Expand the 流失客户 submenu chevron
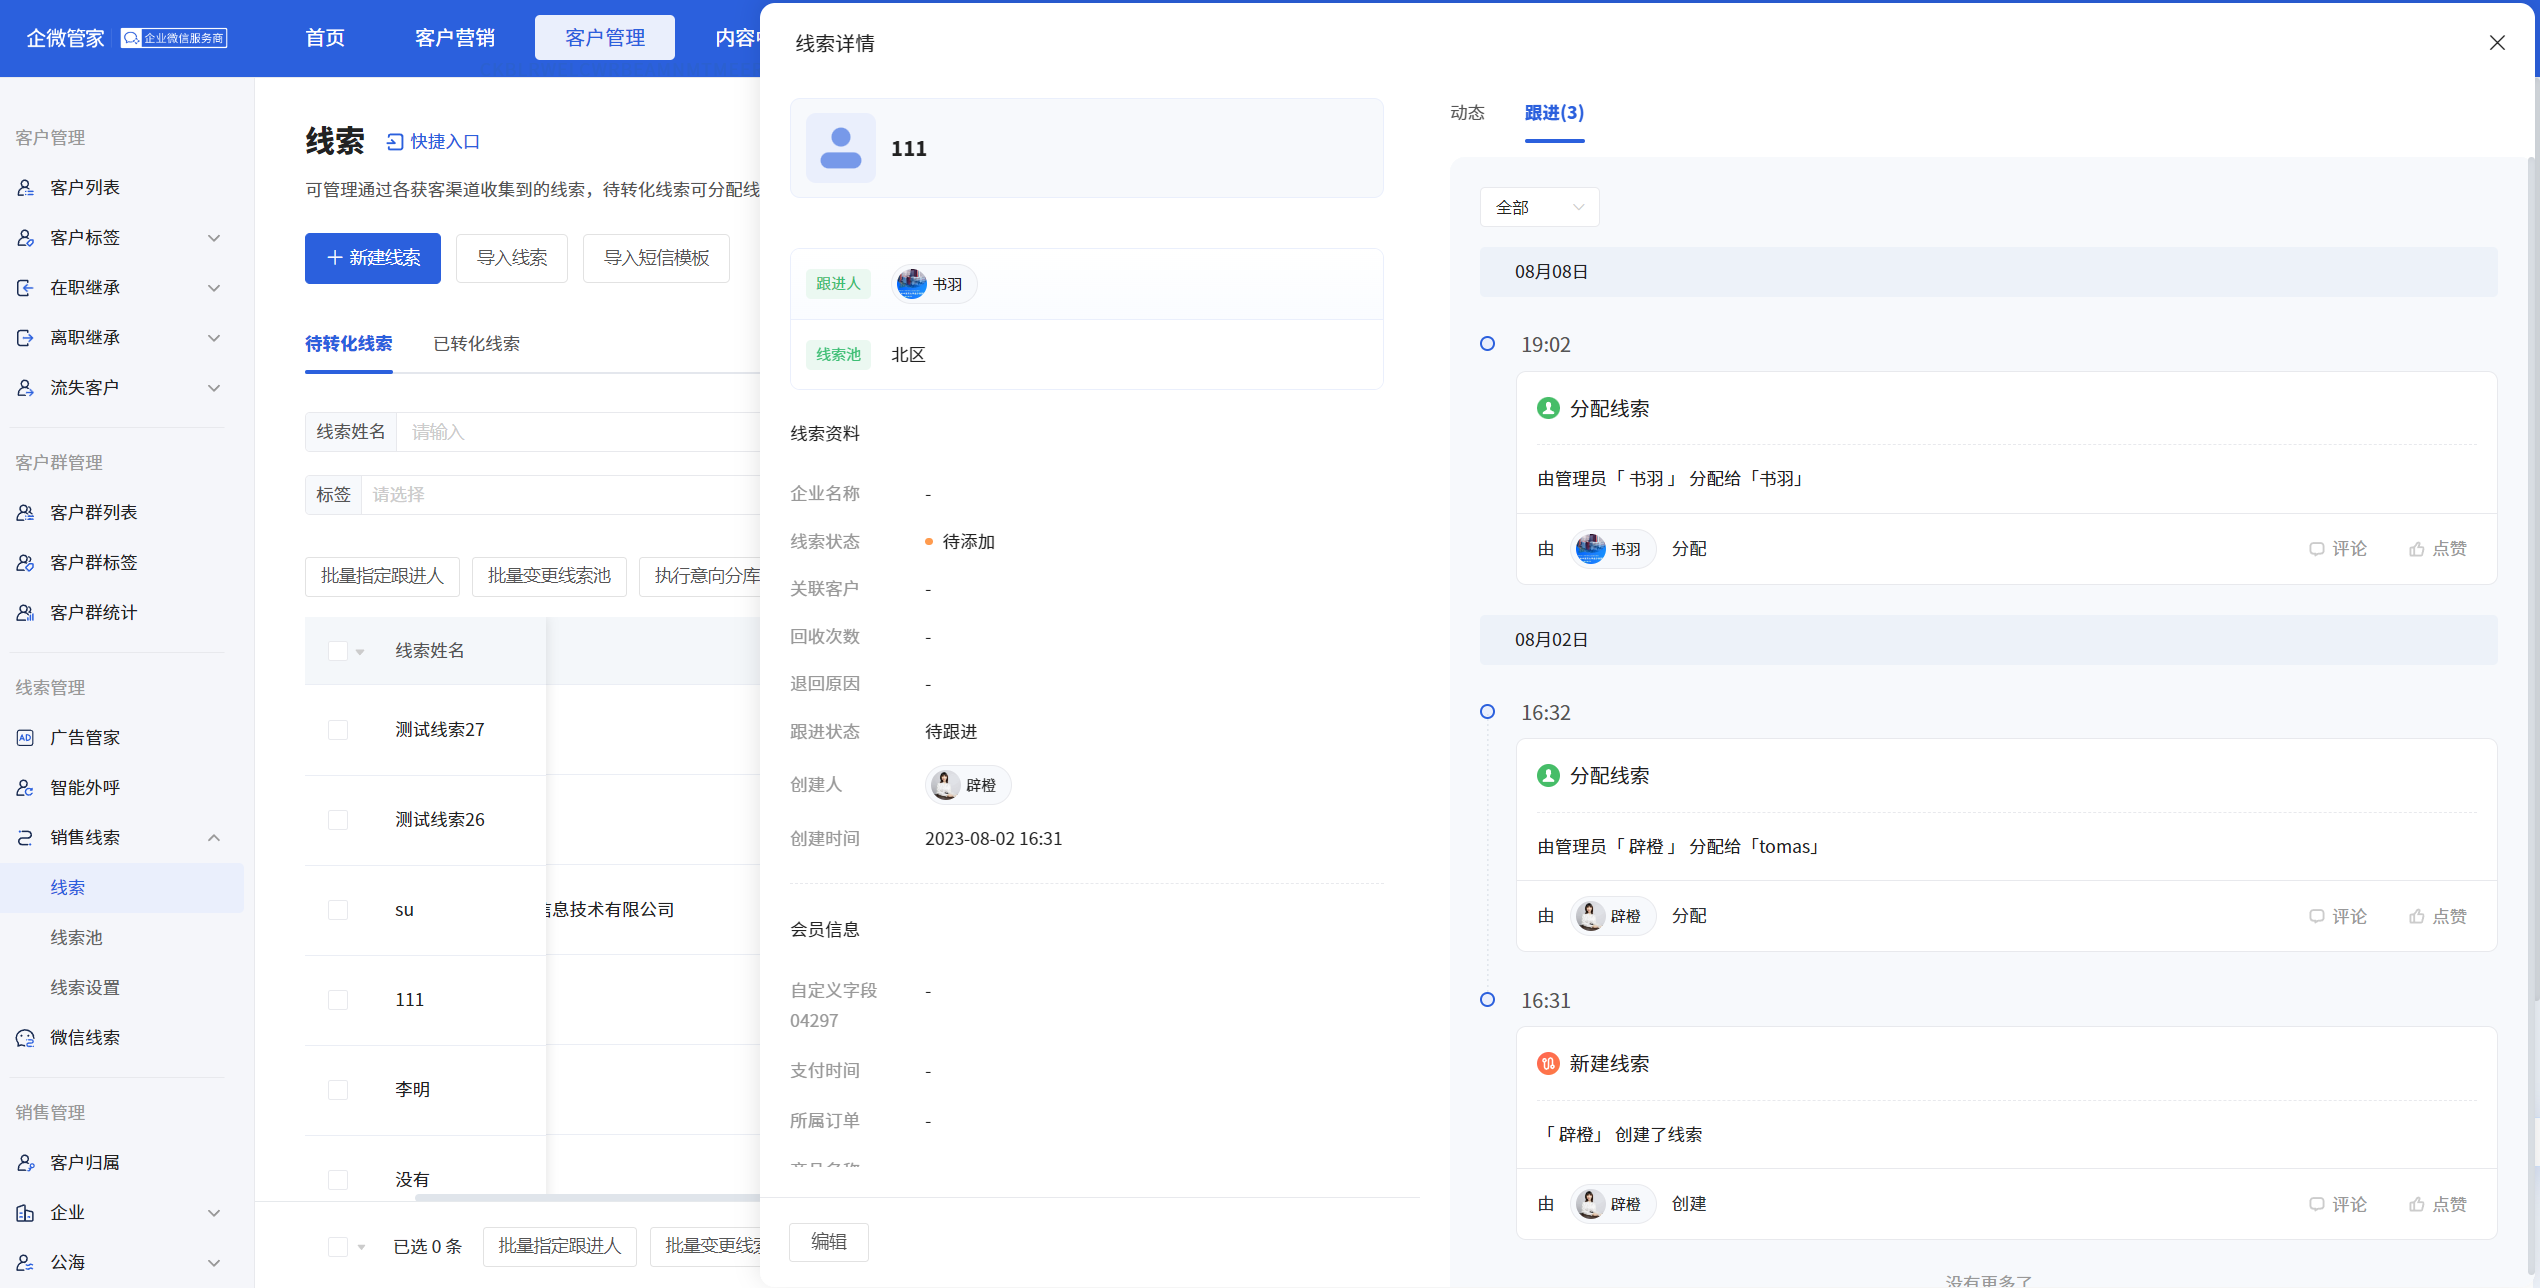 (214, 388)
